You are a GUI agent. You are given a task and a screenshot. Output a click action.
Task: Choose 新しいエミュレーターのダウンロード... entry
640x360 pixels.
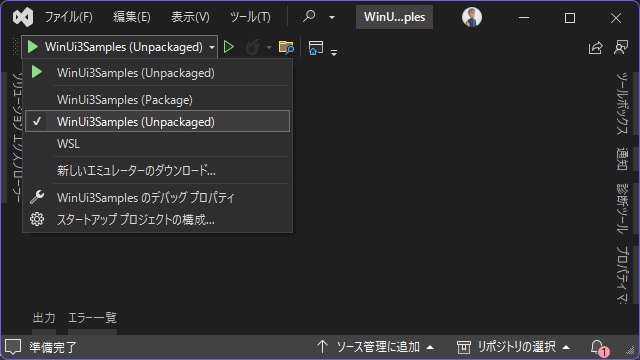point(158,171)
